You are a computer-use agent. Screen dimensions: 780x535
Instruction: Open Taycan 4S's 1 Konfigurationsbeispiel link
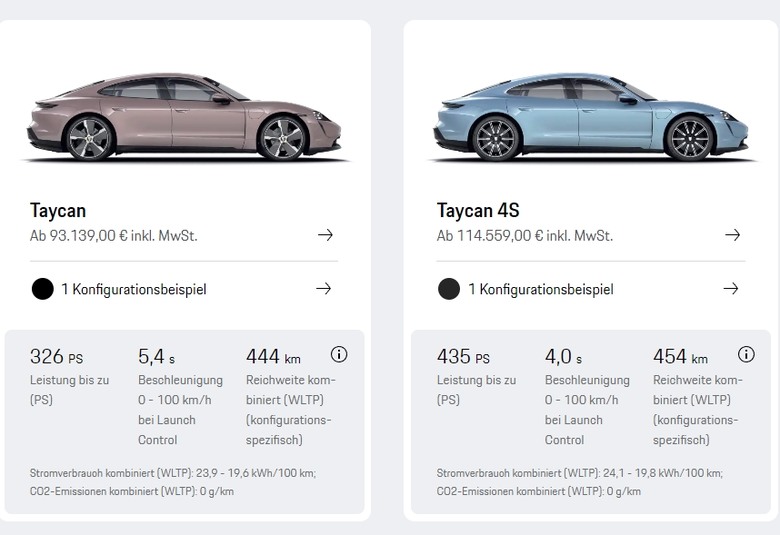click(541, 289)
